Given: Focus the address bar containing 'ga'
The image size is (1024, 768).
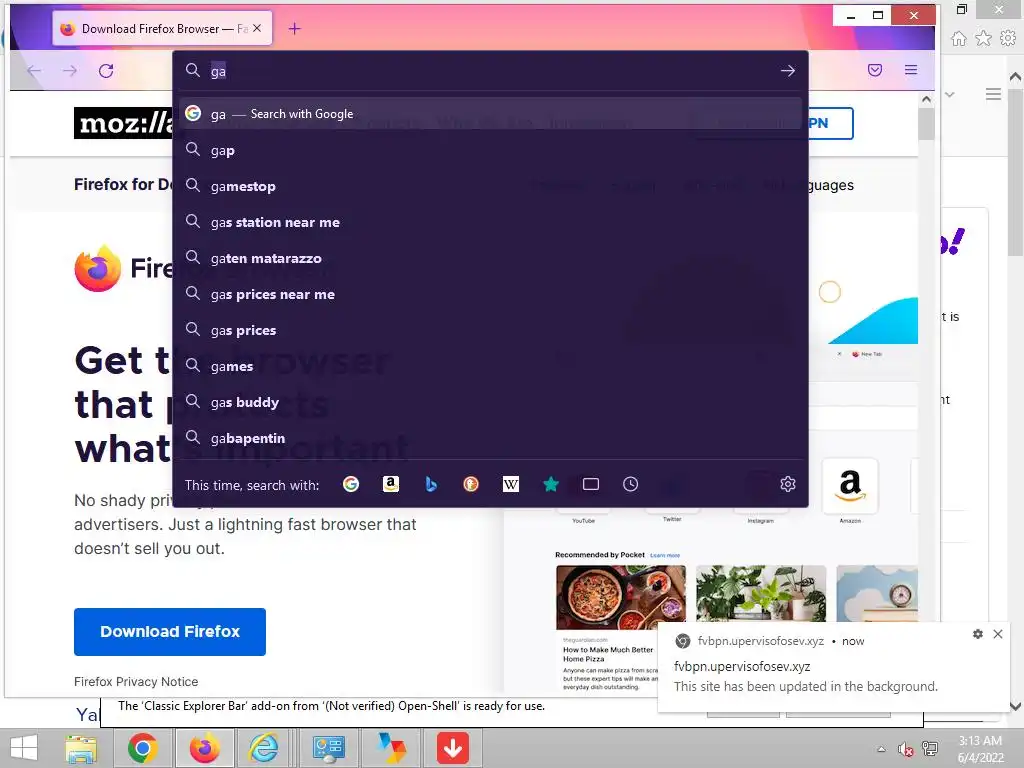Looking at the screenshot, I should [x=490, y=71].
